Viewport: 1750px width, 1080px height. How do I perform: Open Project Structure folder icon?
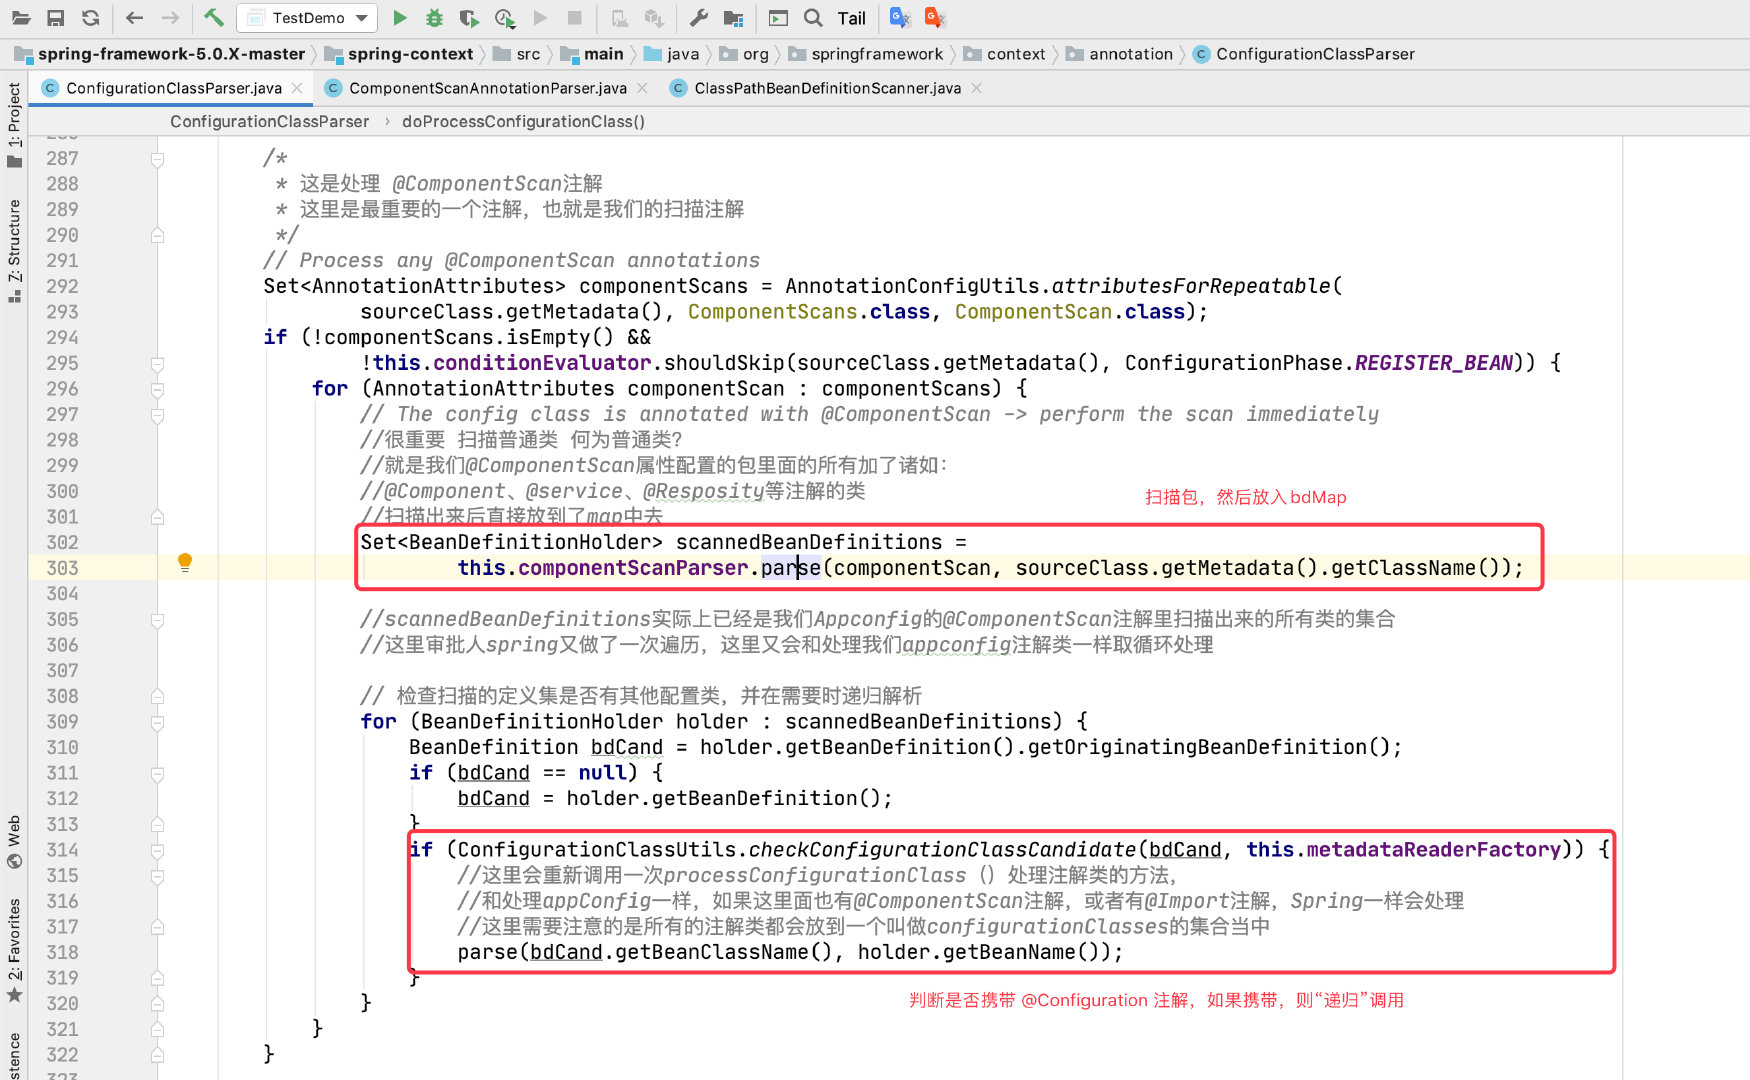tap(734, 17)
